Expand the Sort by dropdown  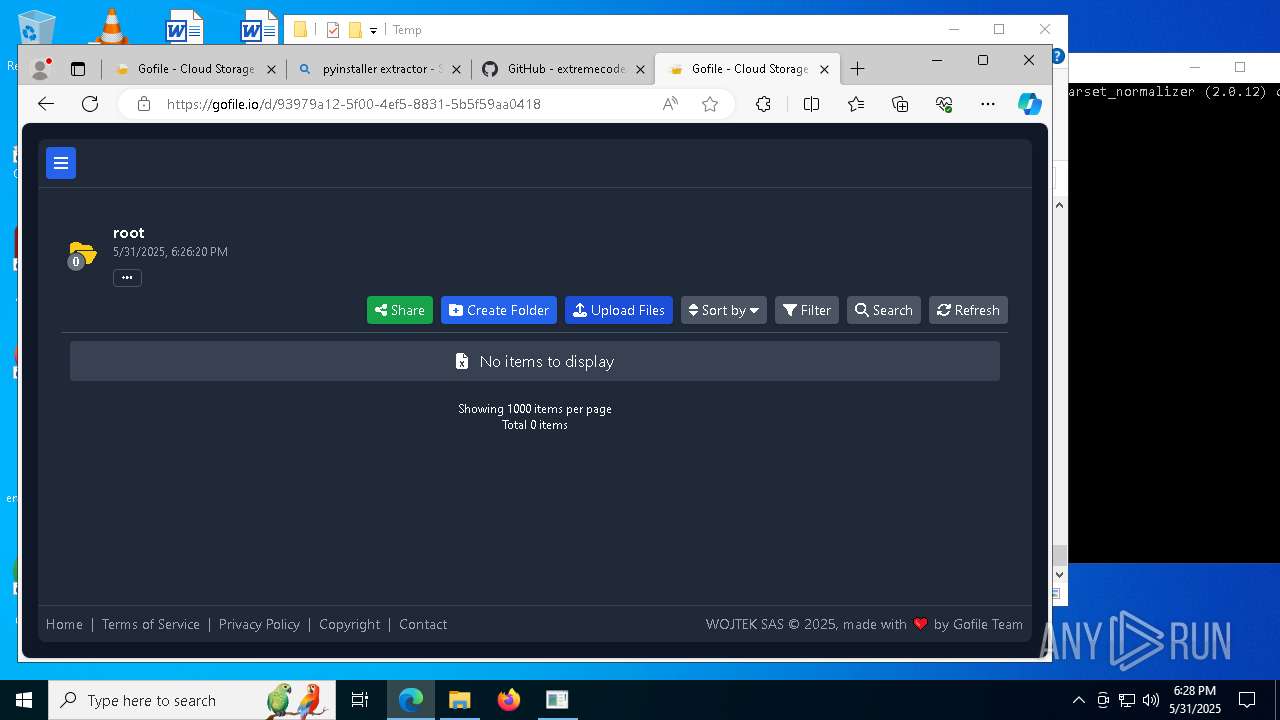point(724,310)
